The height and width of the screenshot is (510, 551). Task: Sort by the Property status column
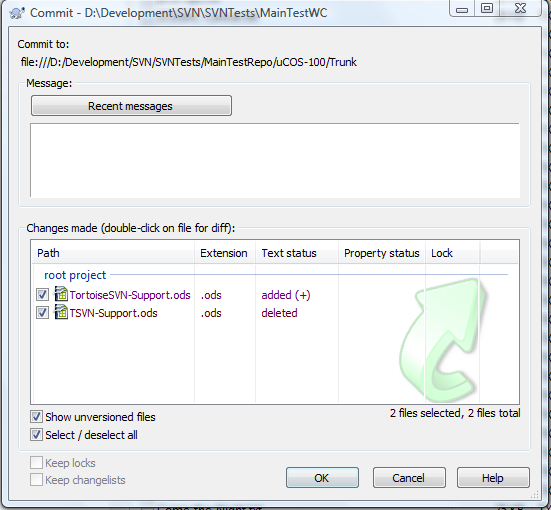(382, 253)
